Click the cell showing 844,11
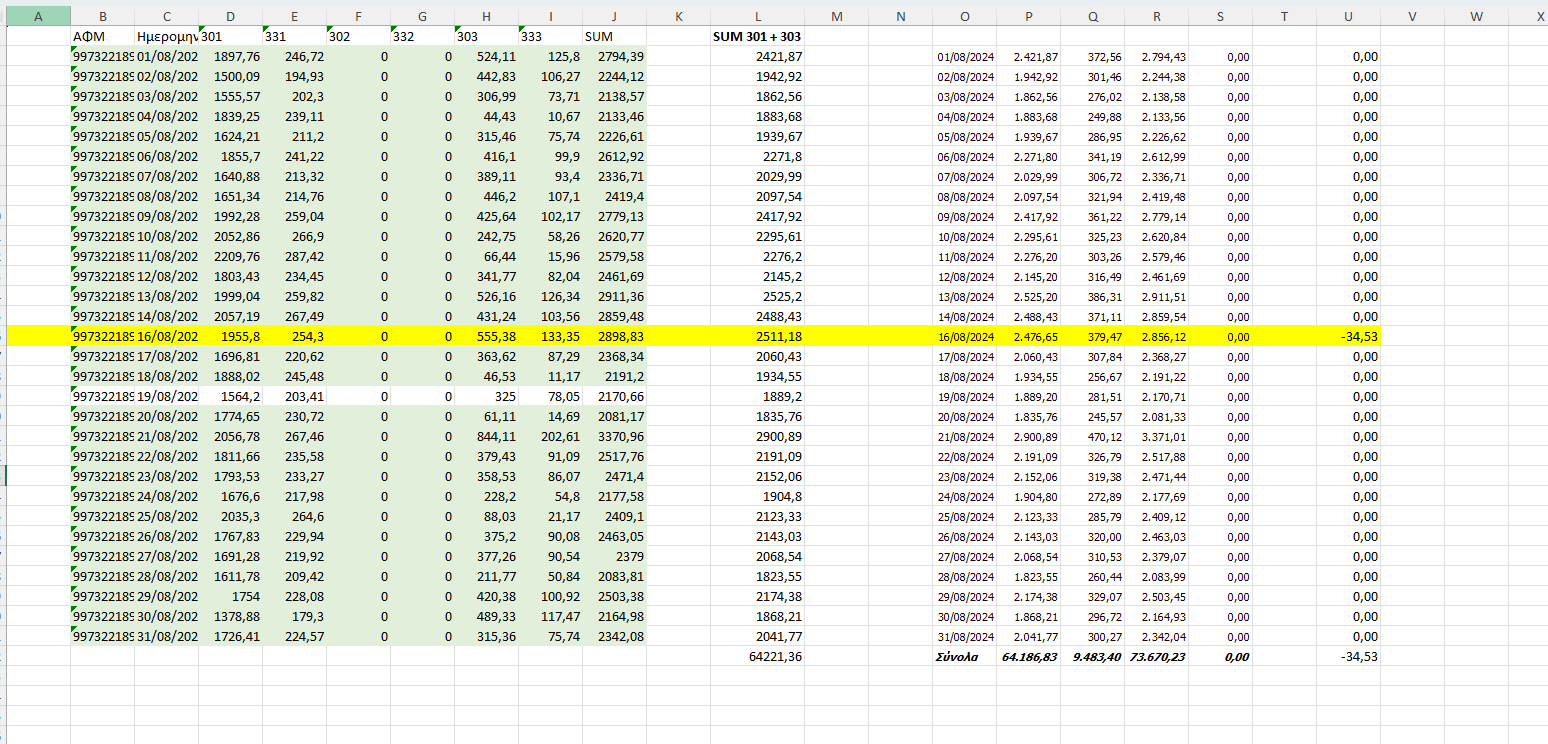The height and width of the screenshot is (744, 1548). point(486,437)
